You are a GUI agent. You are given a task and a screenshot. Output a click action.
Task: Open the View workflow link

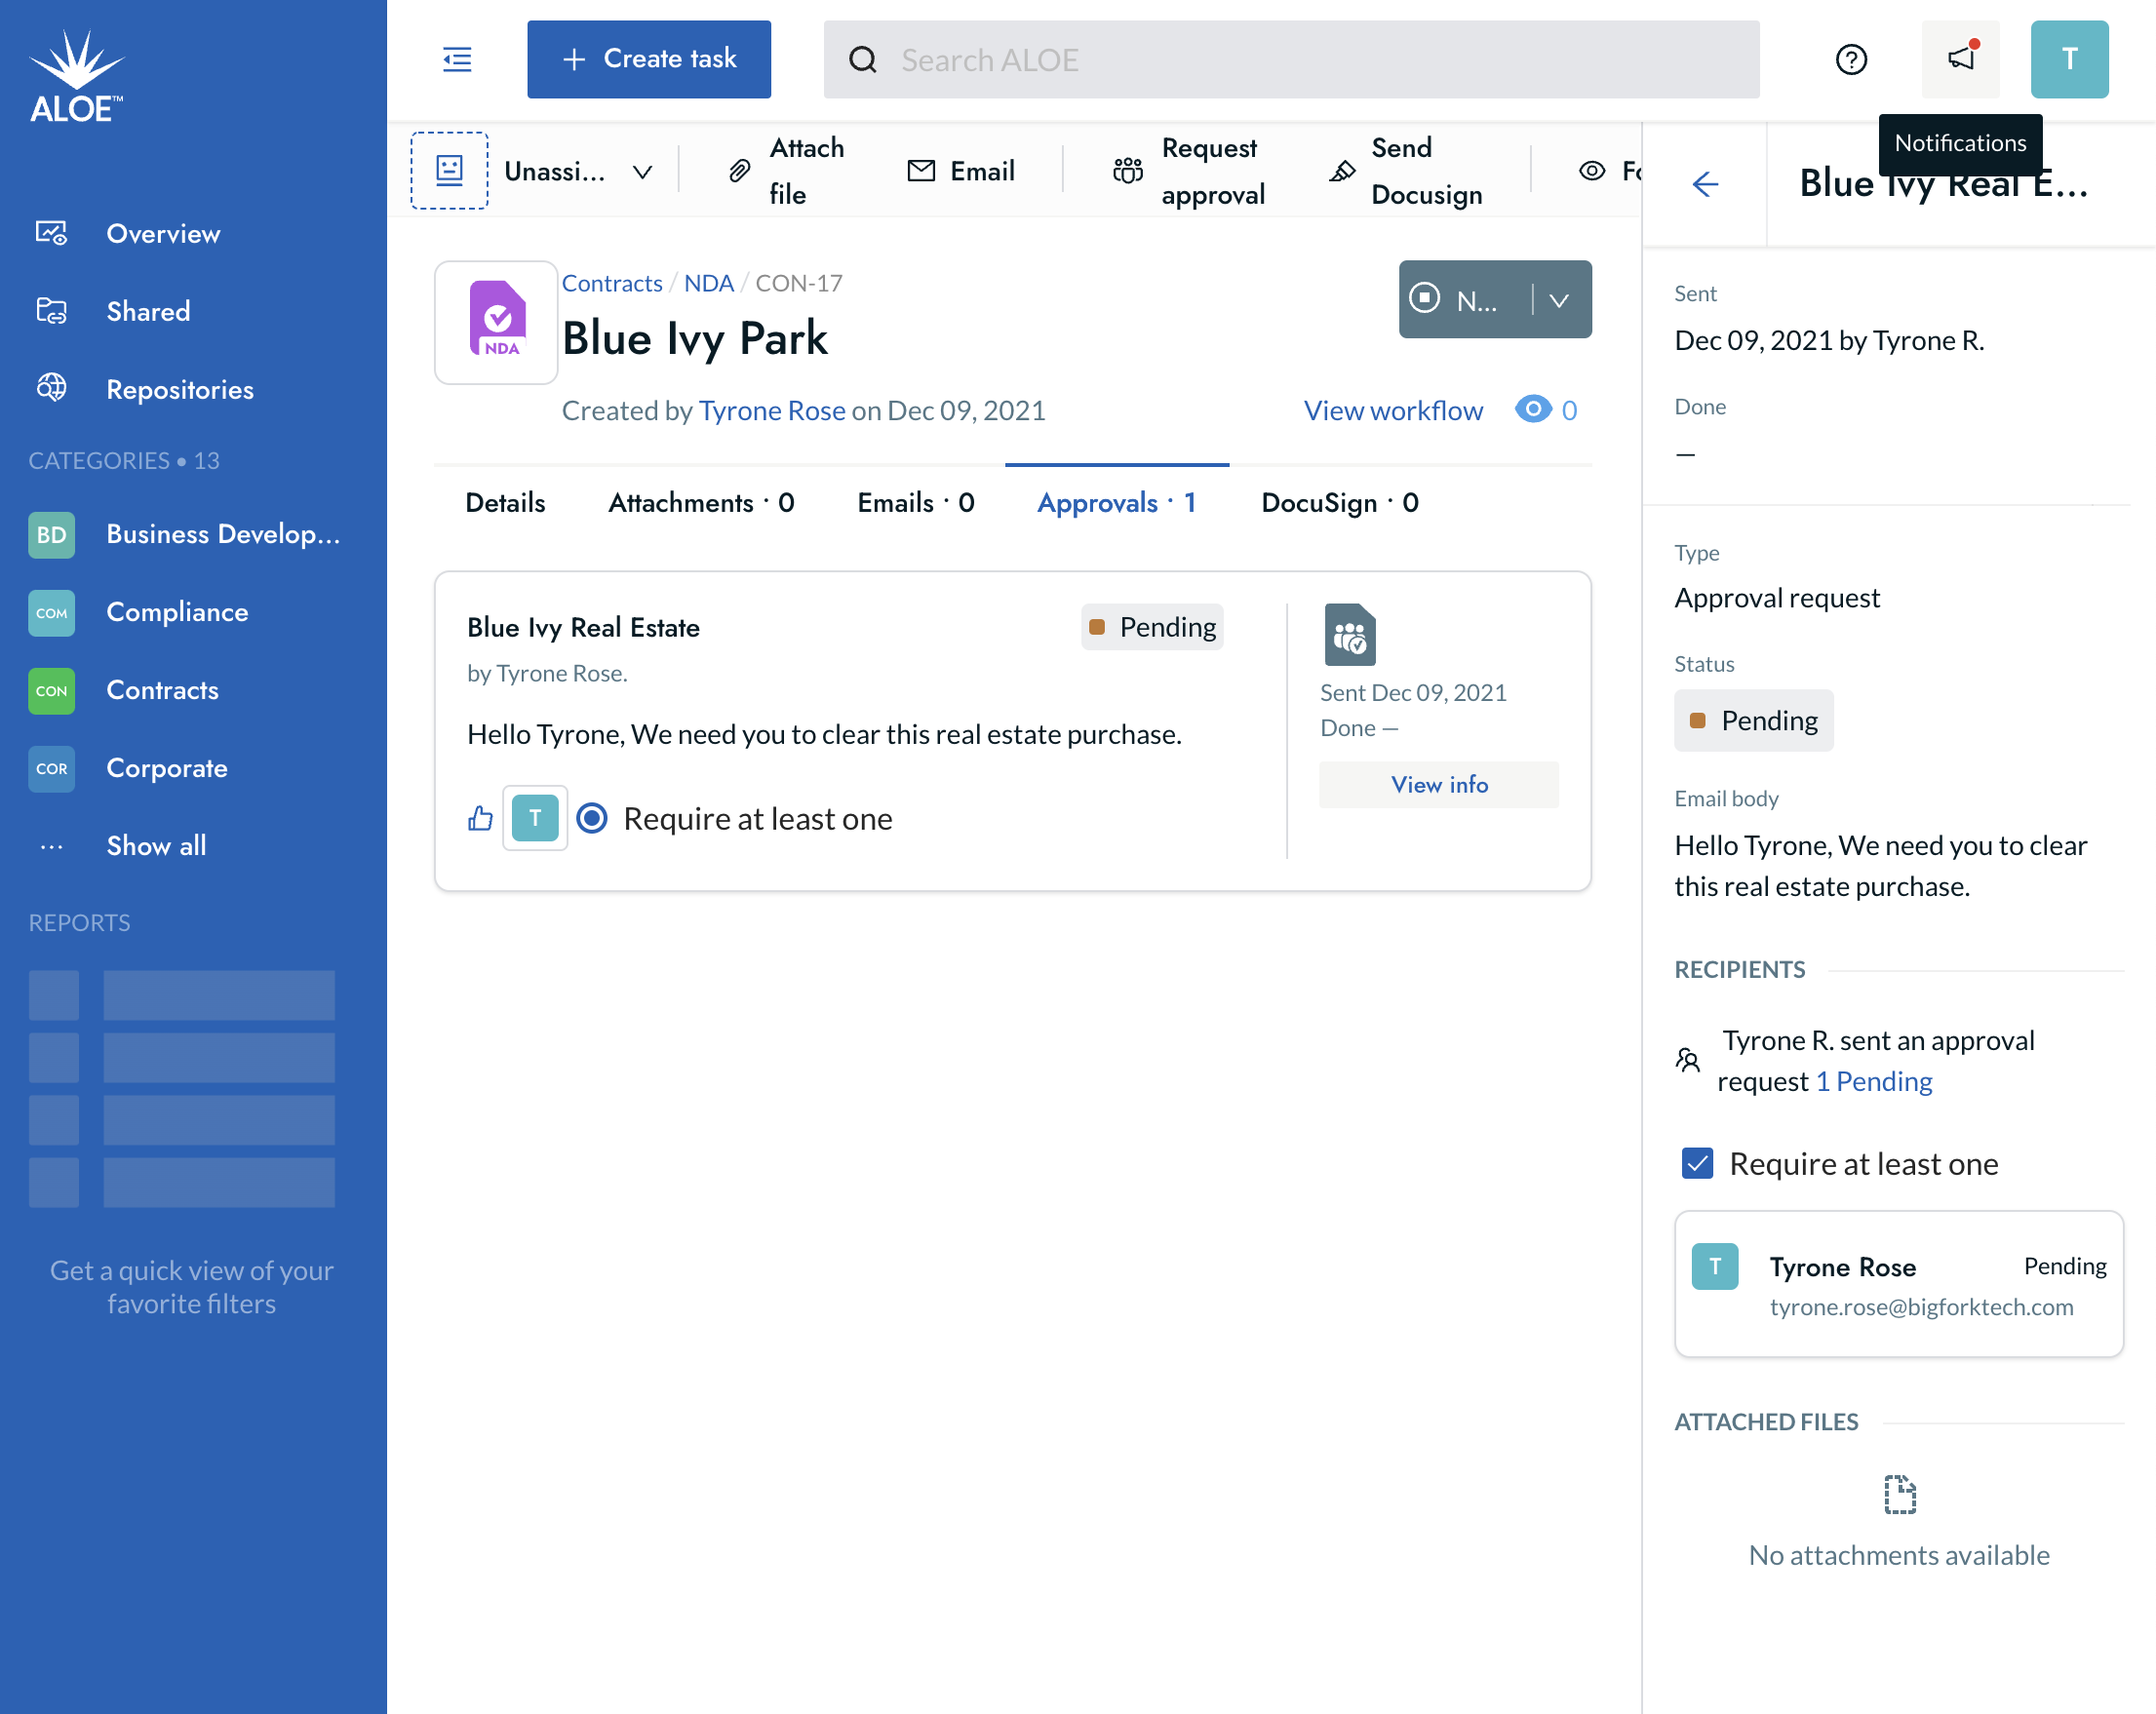(x=1392, y=410)
